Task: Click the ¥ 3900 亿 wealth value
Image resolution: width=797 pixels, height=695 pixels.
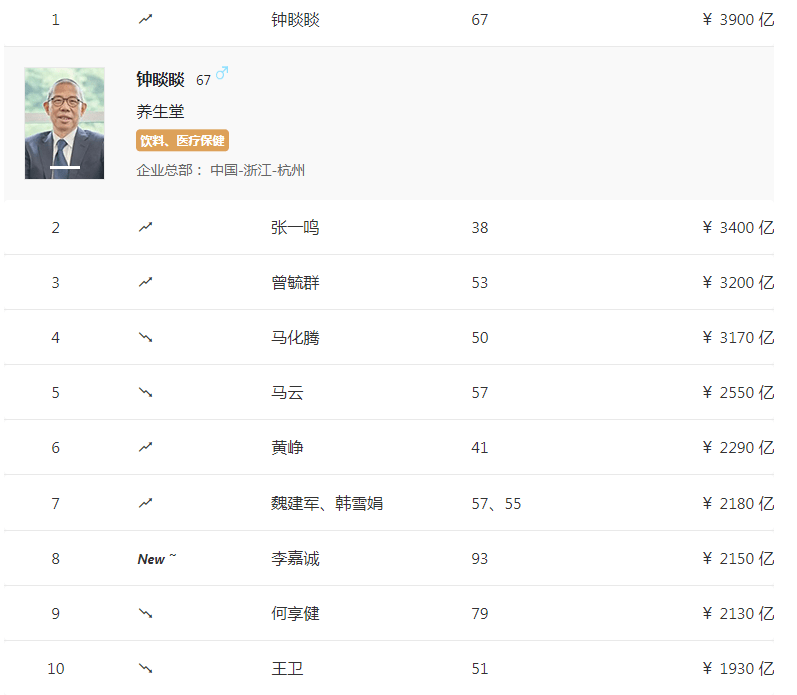Action: tap(738, 20)
